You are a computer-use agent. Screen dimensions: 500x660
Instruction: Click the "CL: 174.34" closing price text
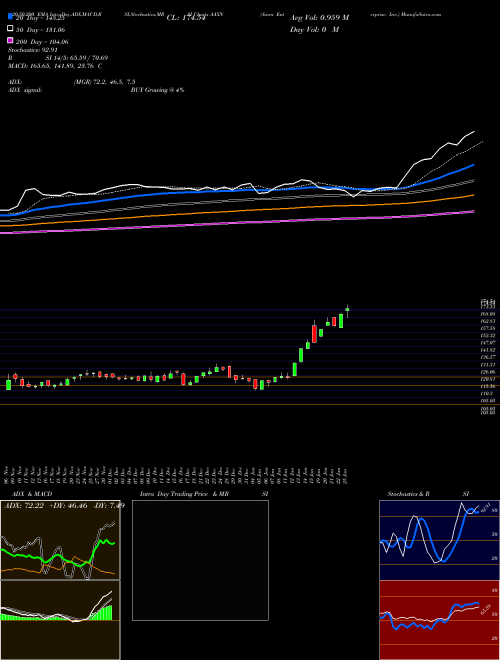tap(186, 18)
